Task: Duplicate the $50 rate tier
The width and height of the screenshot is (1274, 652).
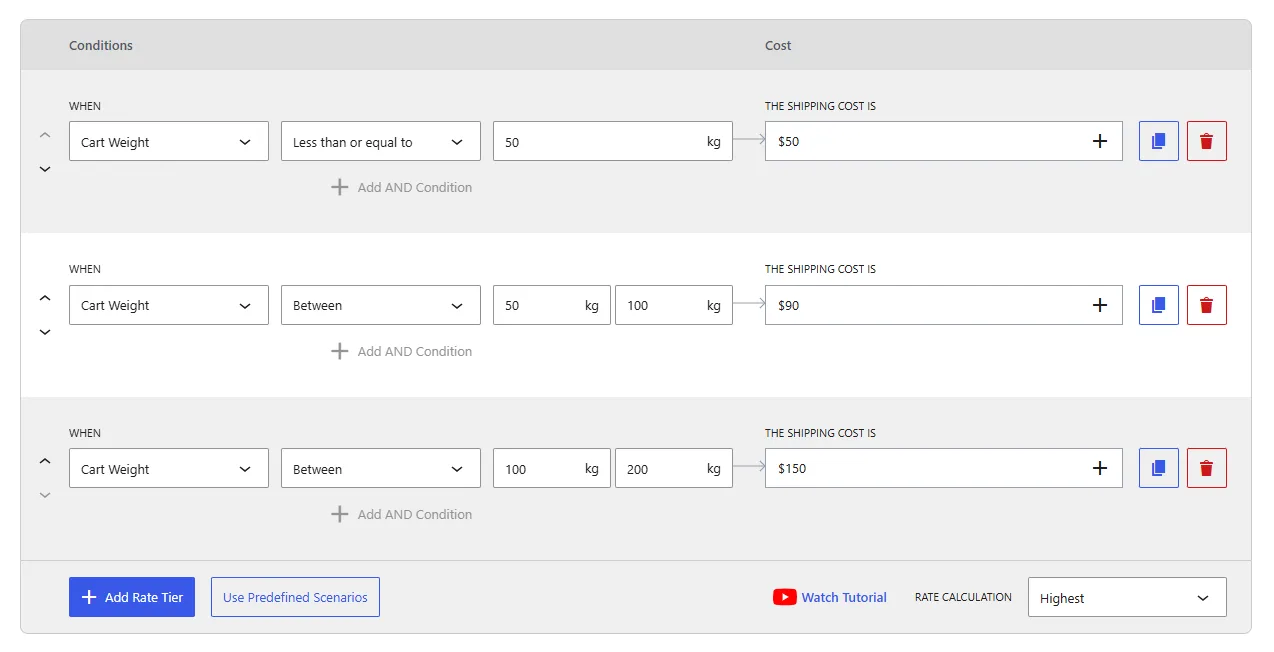Action: pyautogui.click(x=1158, y=141)
